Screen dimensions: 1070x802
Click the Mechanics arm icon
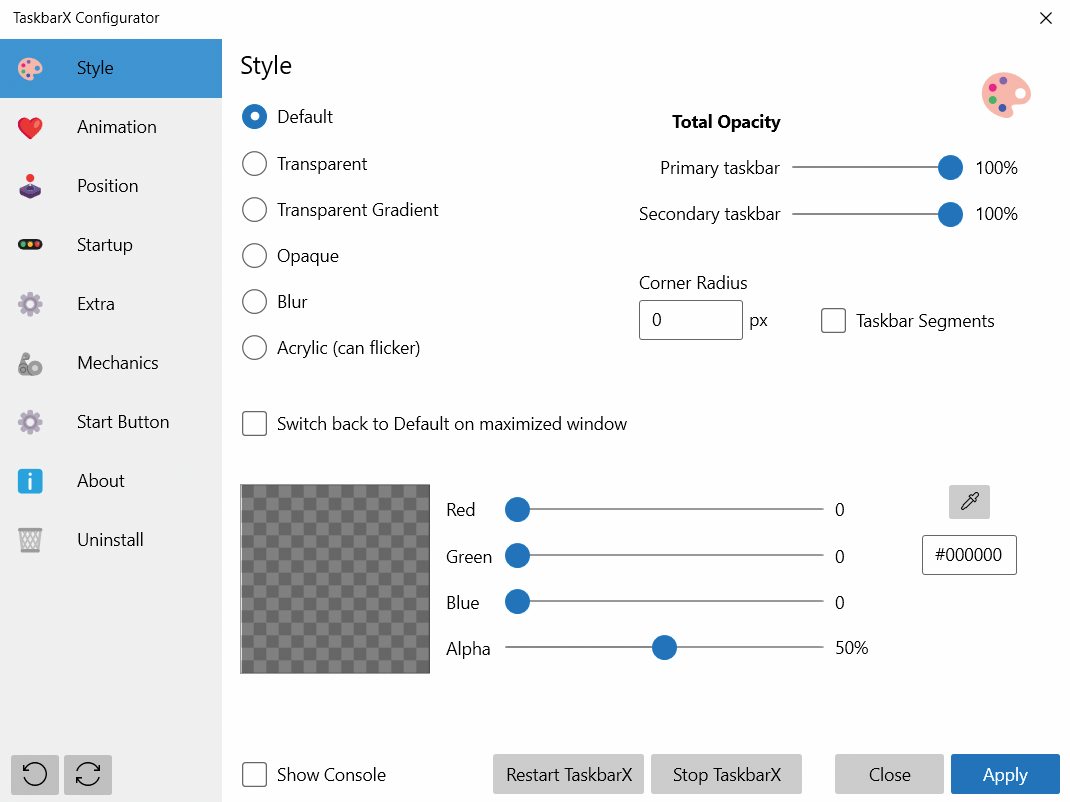(30, 363)
